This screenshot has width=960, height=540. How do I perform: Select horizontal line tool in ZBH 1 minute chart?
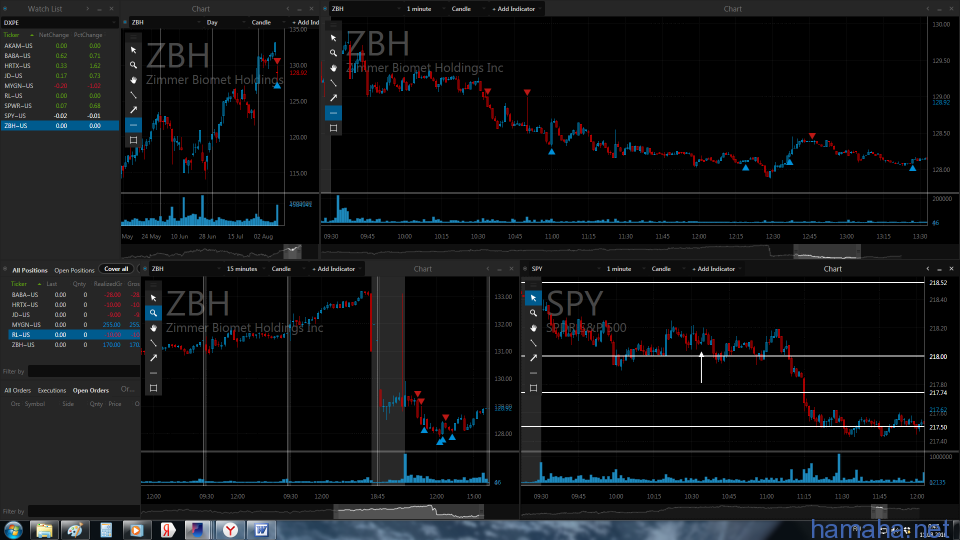(x=333, y=113)
